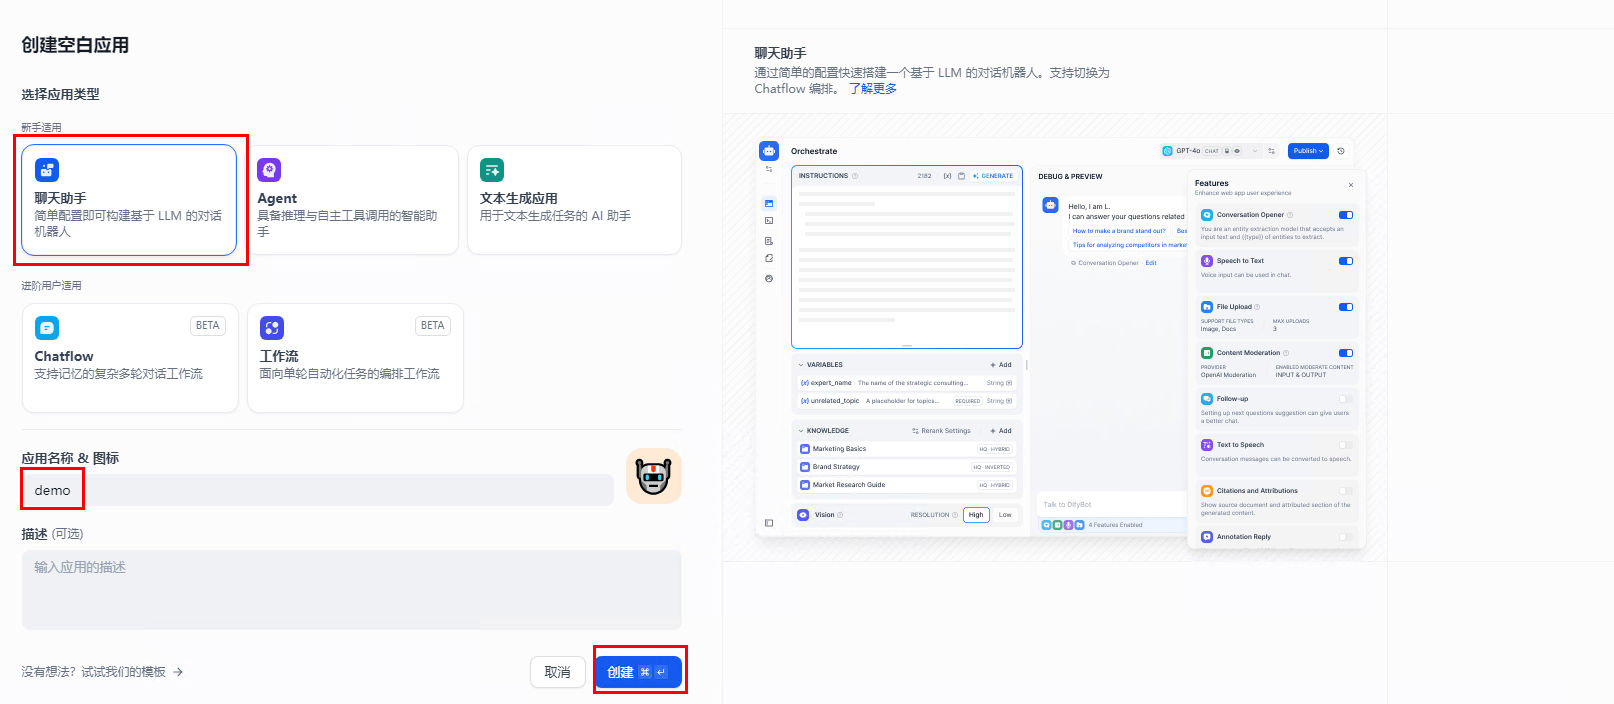The width and height of the screenshot is (1614, 704).
Task: Select the Brand Strategy knowledge row
Action: point(906,467)
